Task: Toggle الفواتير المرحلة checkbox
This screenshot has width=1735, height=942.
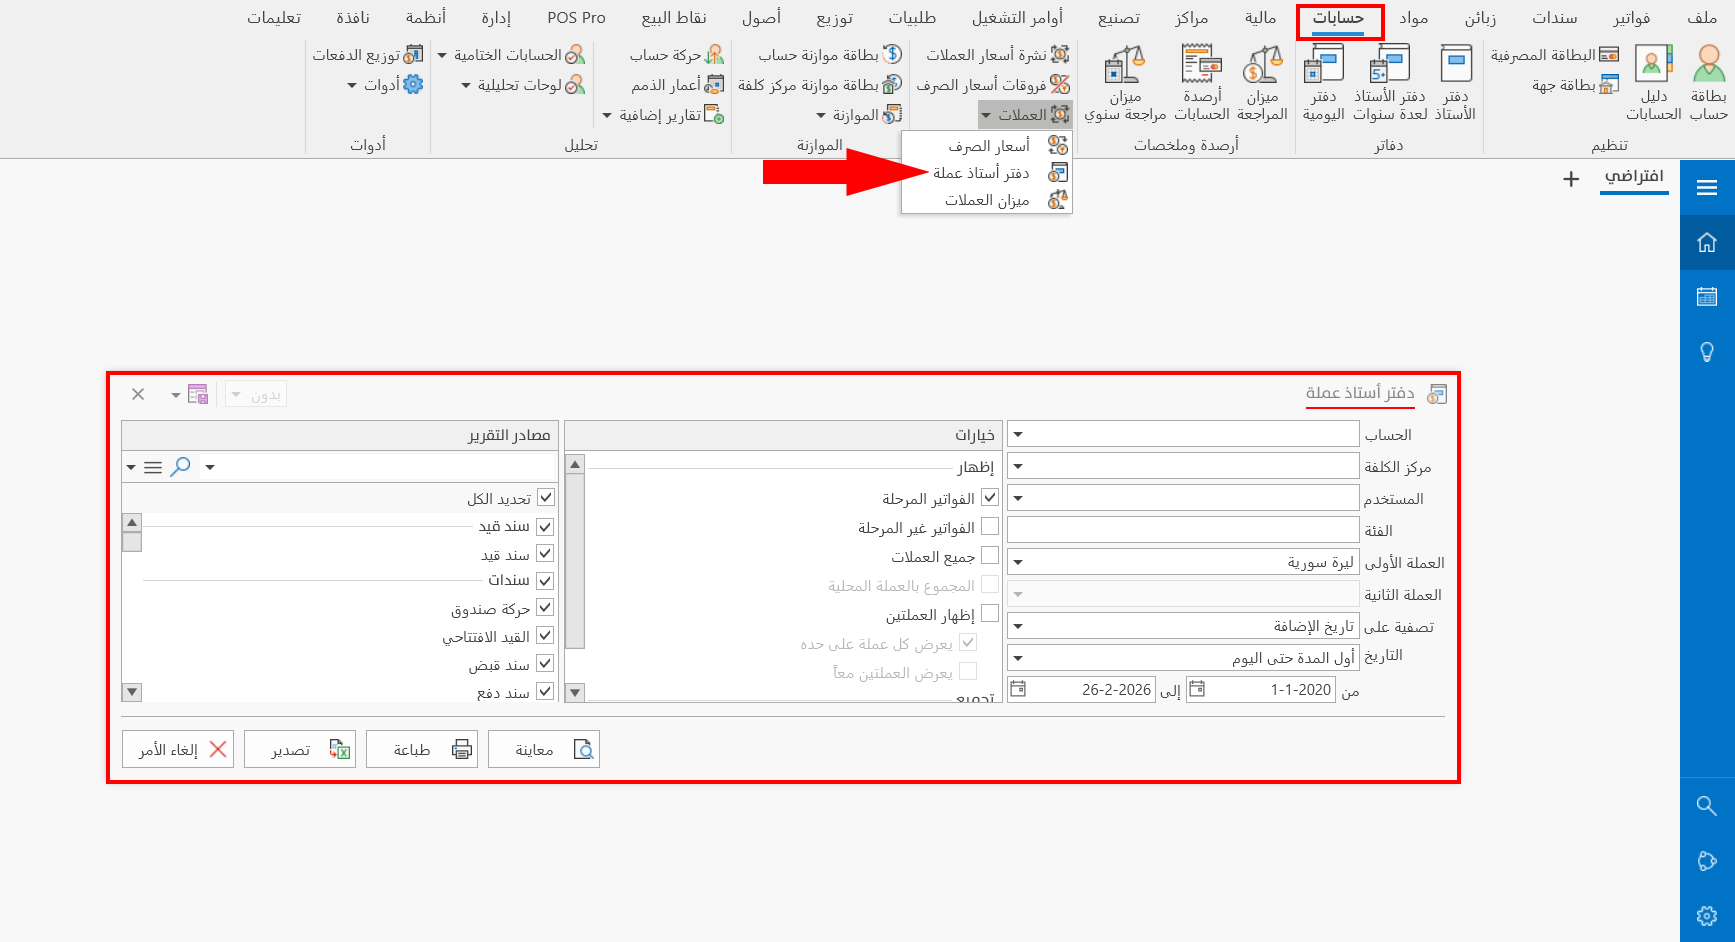Action: (x=990, y=497)
